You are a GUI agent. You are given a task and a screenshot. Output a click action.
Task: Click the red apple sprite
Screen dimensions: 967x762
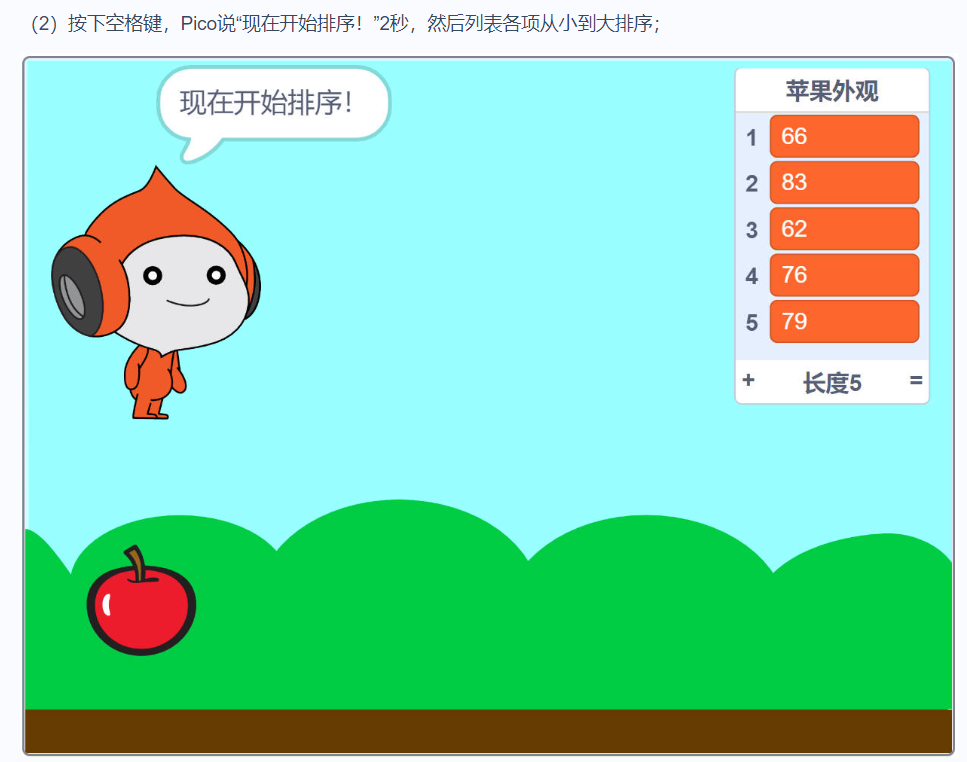[x=140, y=610]
